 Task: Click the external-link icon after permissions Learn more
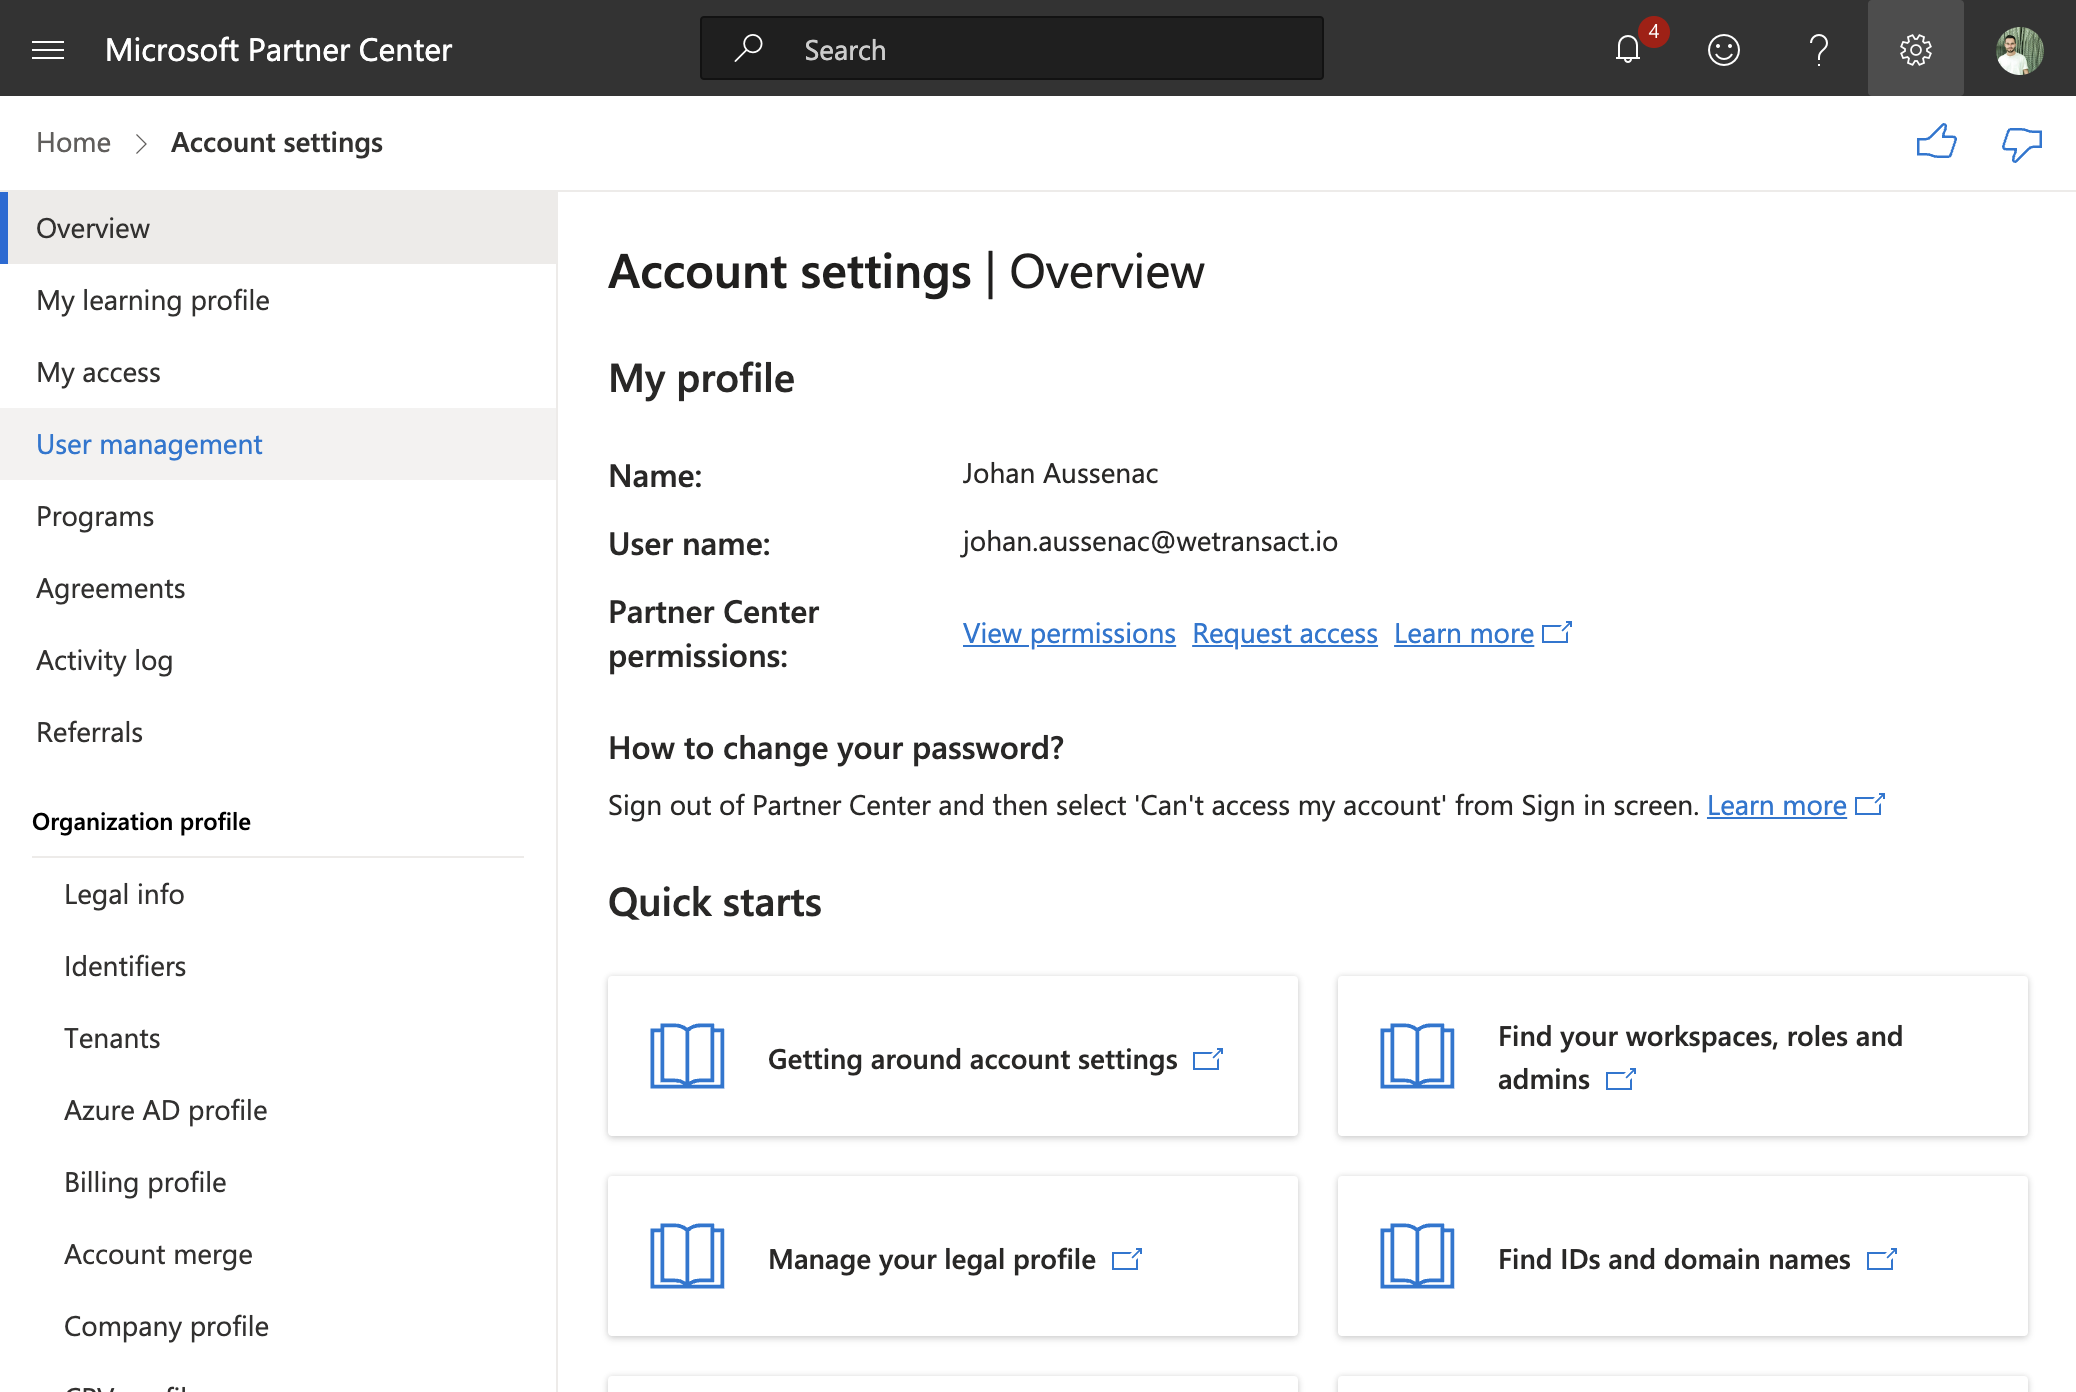pyautogui.click(x=1557, y=632)
